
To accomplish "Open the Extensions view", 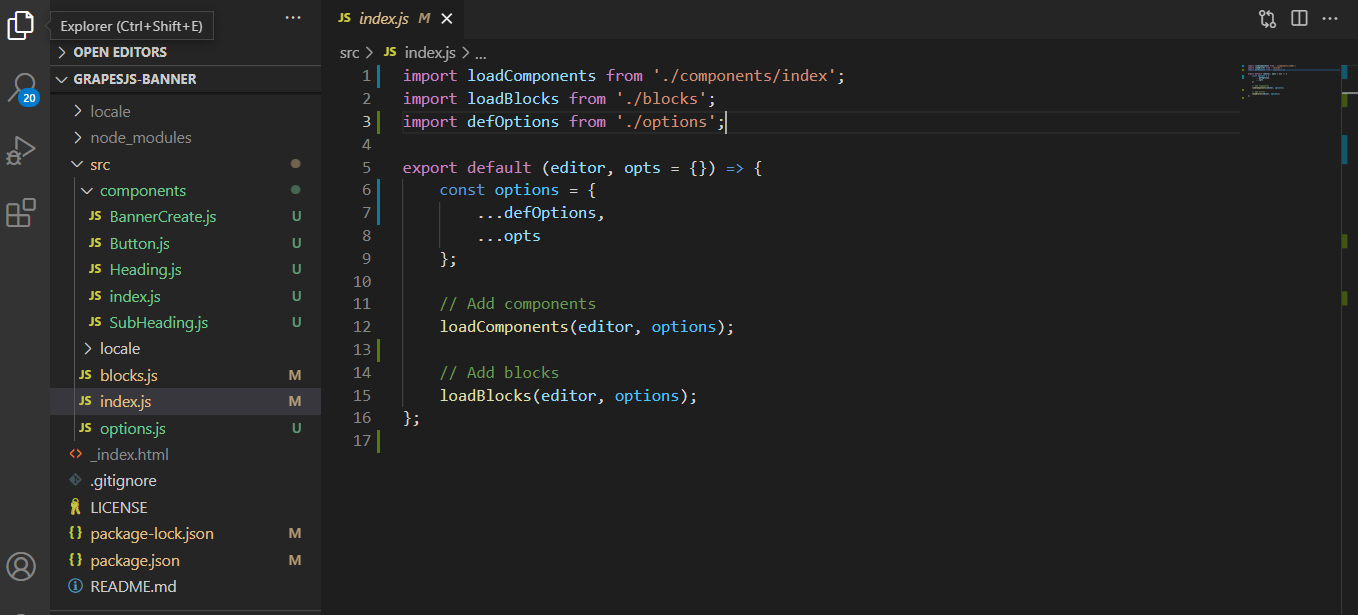I will (20, 212).
